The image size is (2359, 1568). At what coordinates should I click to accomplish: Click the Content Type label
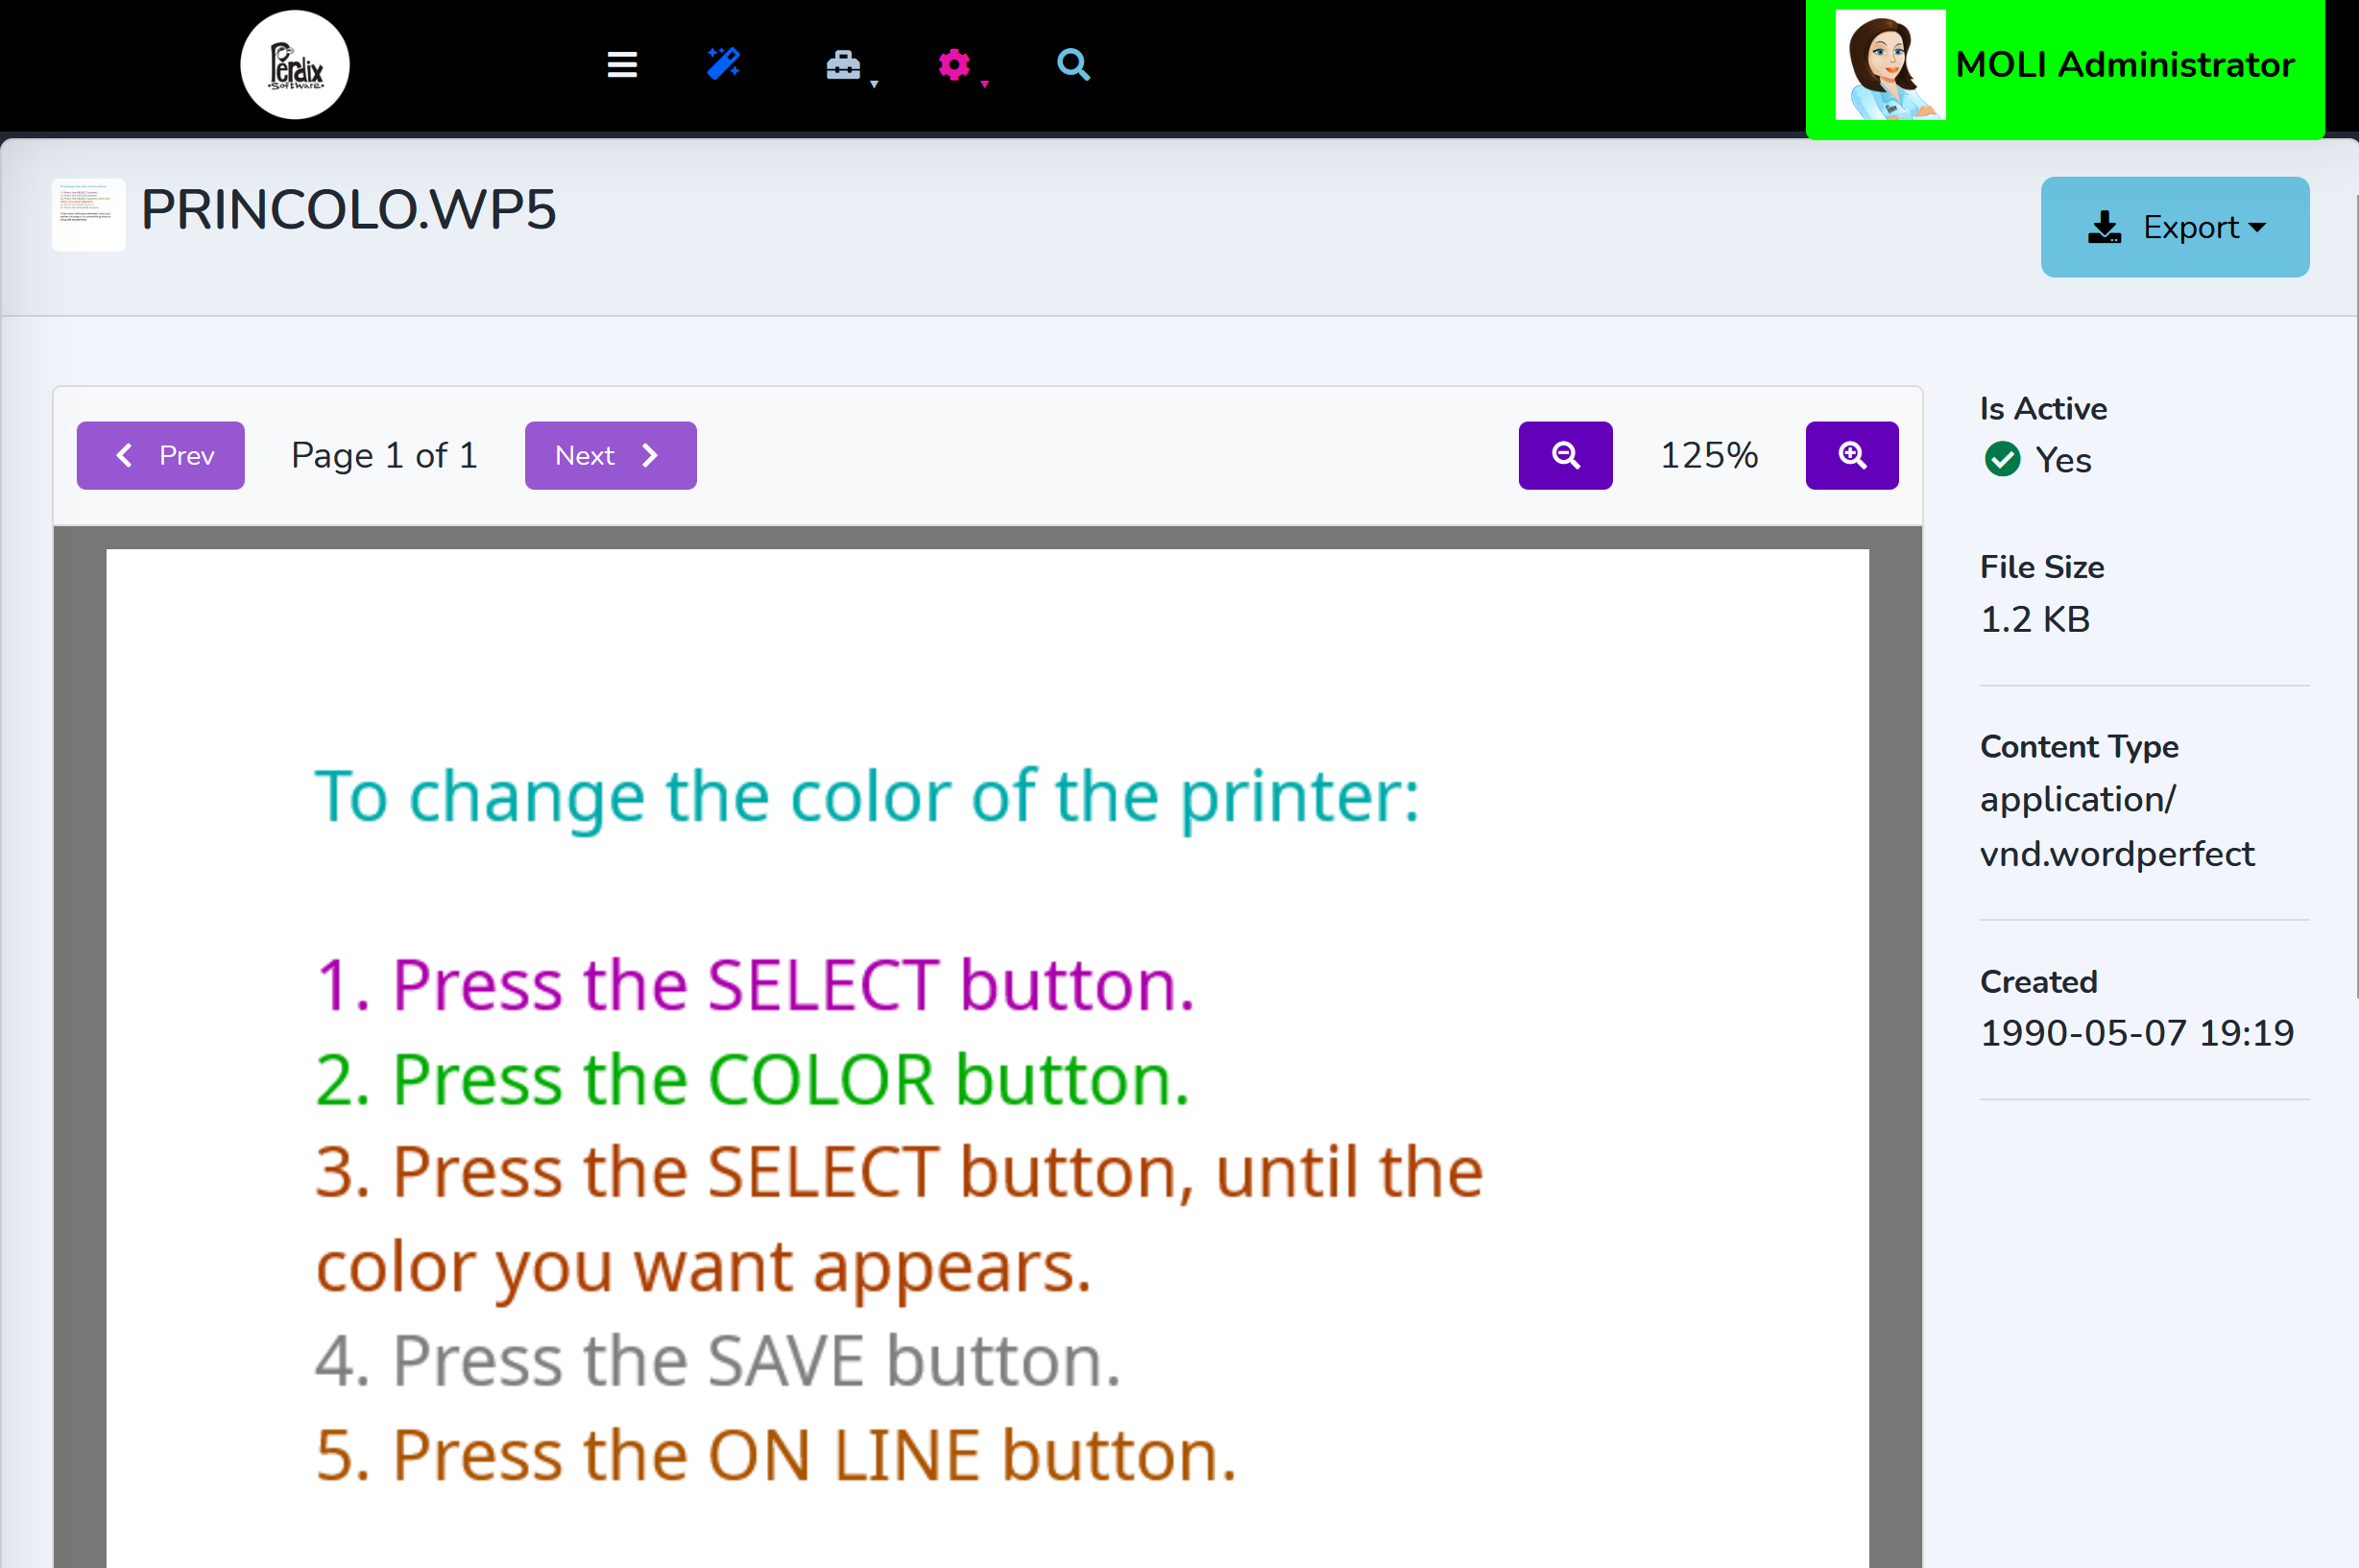[2079, 747]
